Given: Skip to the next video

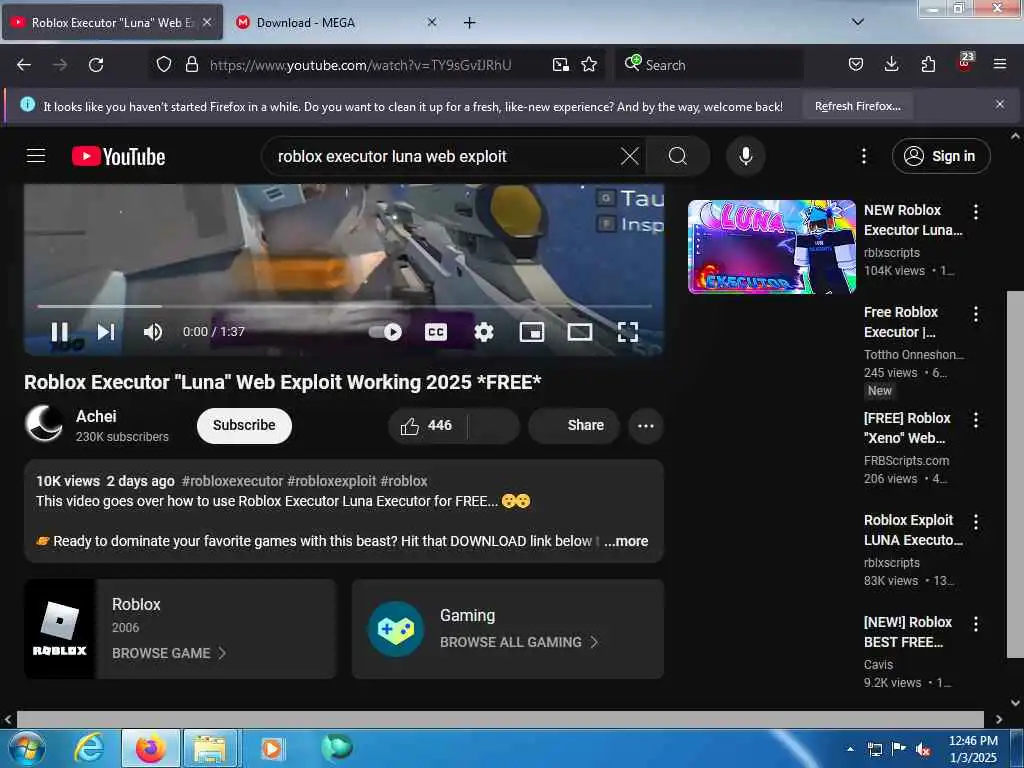Looking at the screenshot, I should pyautogui.click(x=106, y=332).
